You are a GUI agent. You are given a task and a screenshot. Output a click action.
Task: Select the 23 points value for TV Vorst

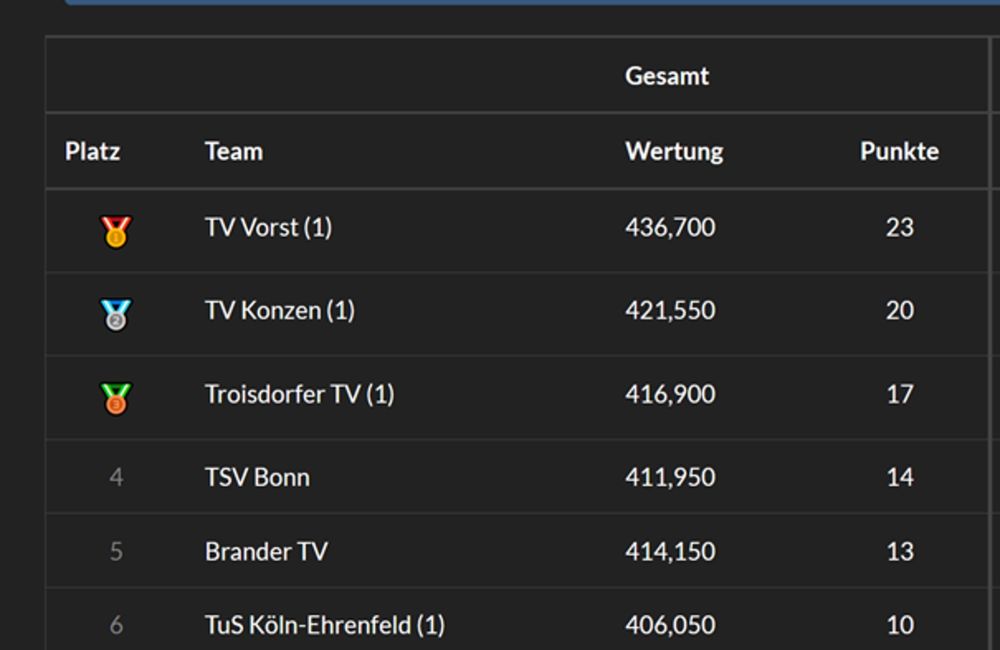point(899,228)
